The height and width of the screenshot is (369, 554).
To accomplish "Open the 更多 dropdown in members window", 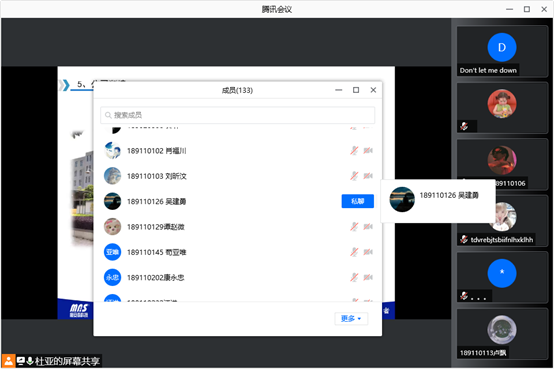I will click(x=351, y=318).
